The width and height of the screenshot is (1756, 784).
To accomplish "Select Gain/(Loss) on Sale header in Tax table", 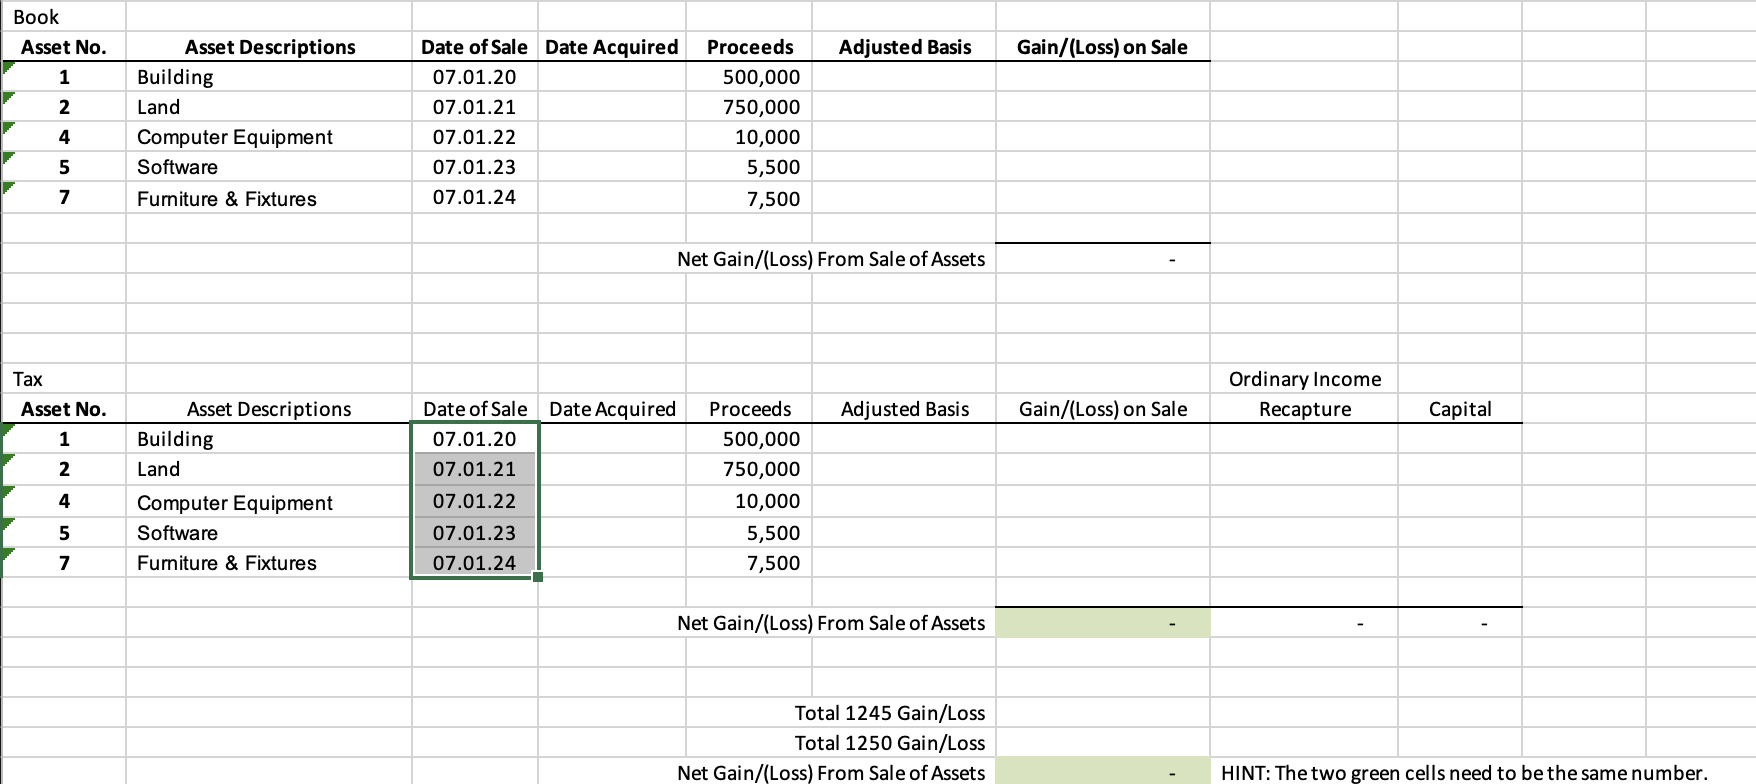I will point(1103,409).
